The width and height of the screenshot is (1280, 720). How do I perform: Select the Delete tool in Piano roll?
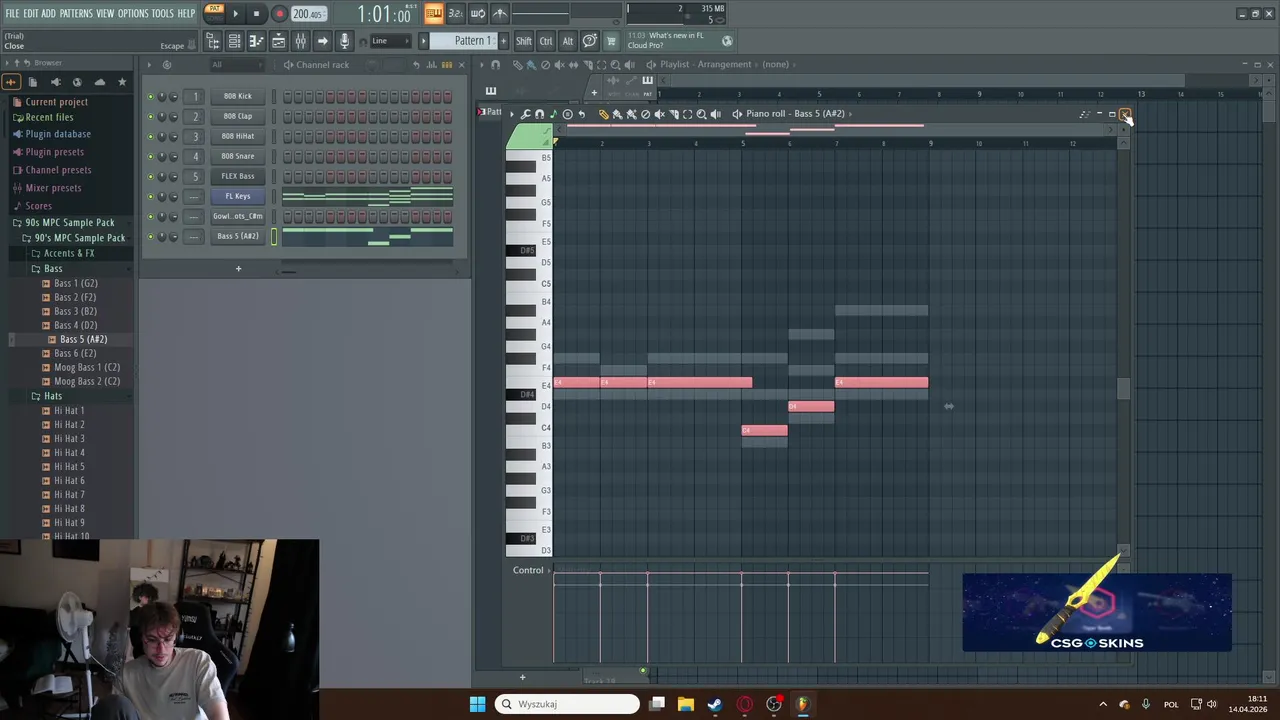[645, 114]
